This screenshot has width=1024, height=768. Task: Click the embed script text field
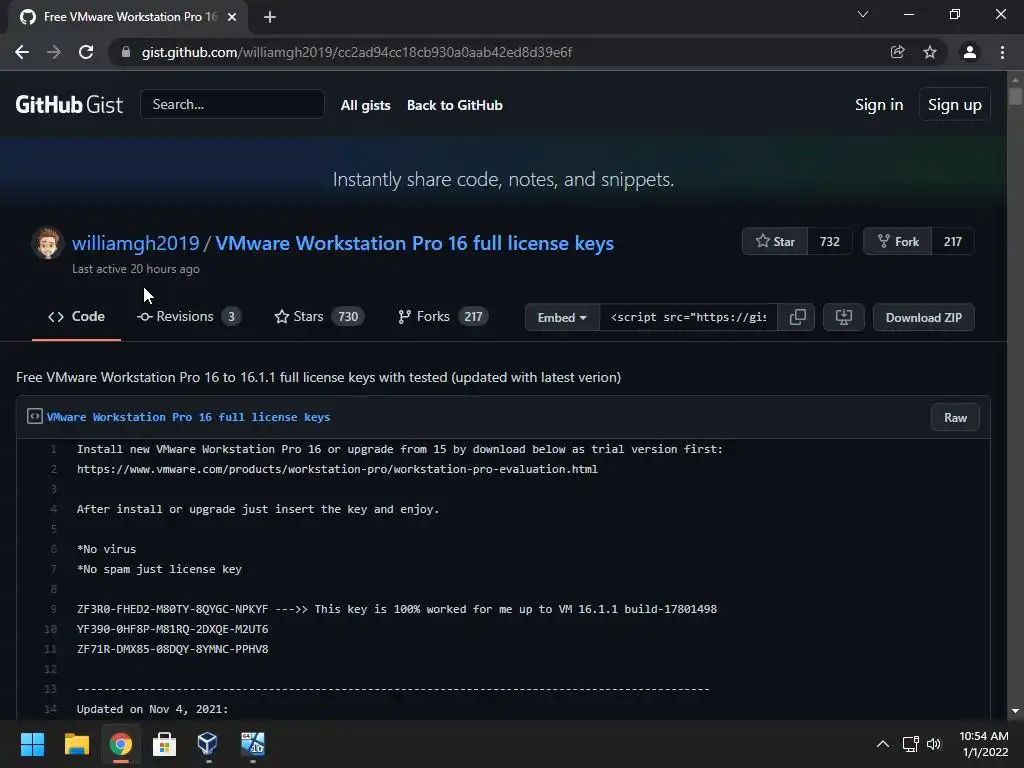click(x=688, y=317)
